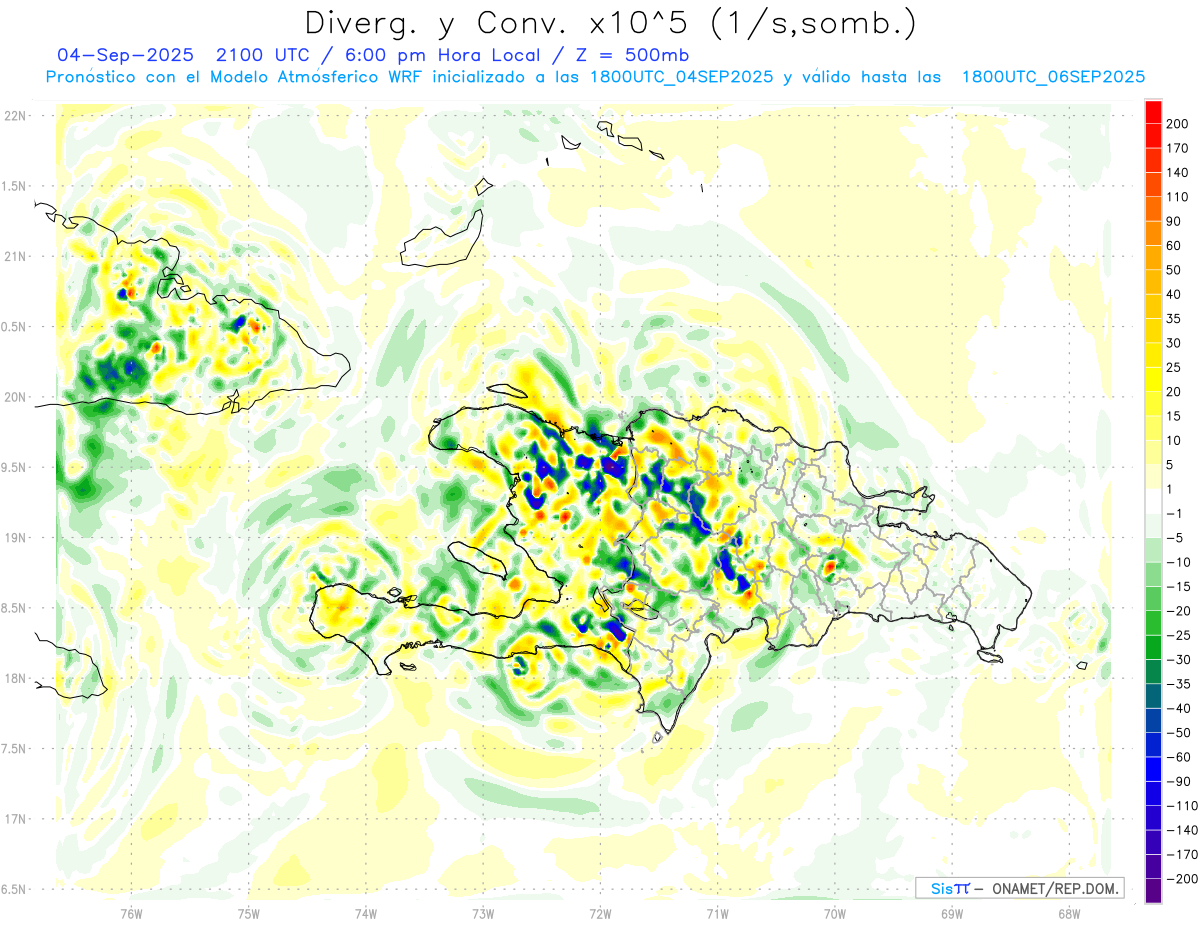The image size is (1200, 927).
Task: Click the '20N' latitude label
Action: point(14,397)
